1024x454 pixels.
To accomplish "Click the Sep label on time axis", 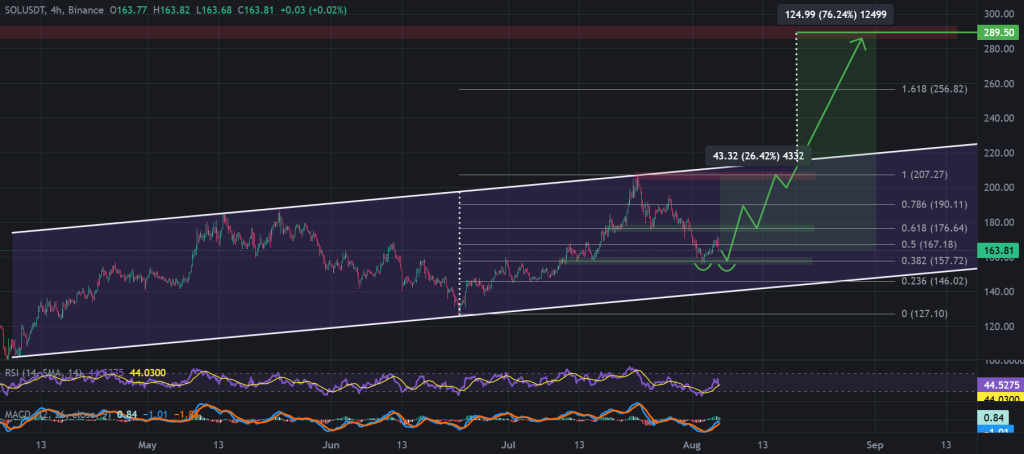I will (875, 443).
